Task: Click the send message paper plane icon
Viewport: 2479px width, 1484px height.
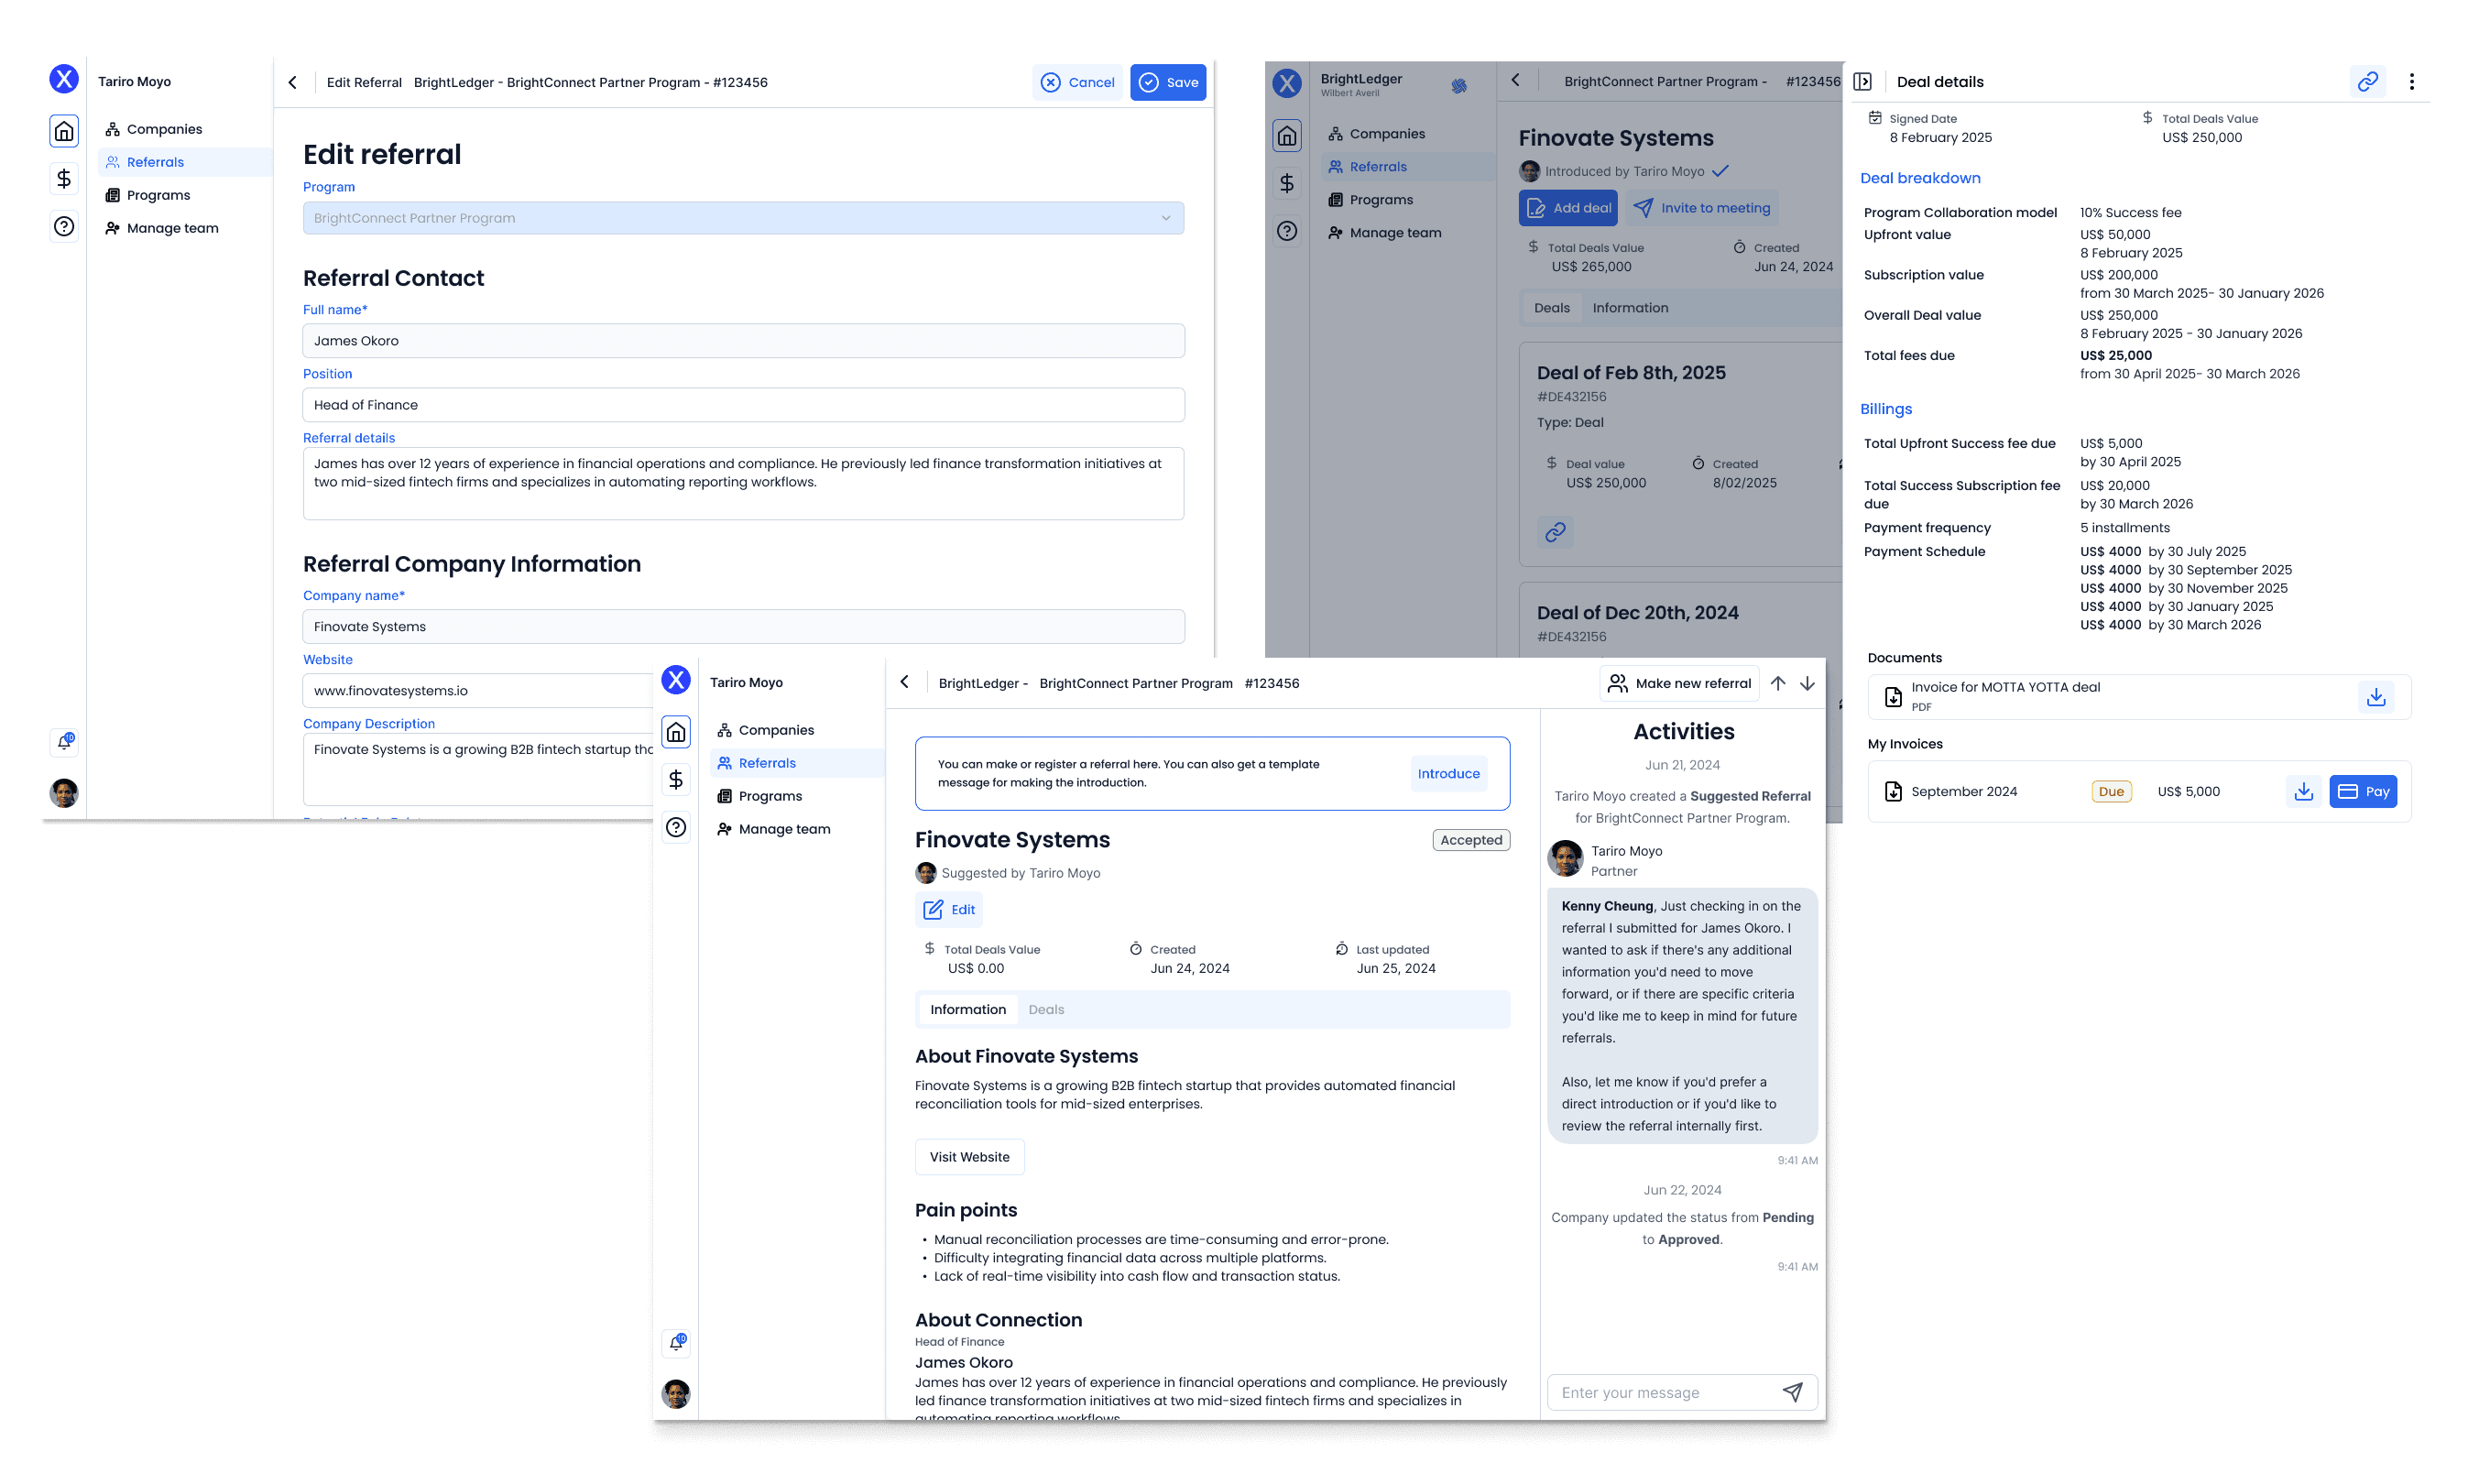Action: (1792, 1392)
